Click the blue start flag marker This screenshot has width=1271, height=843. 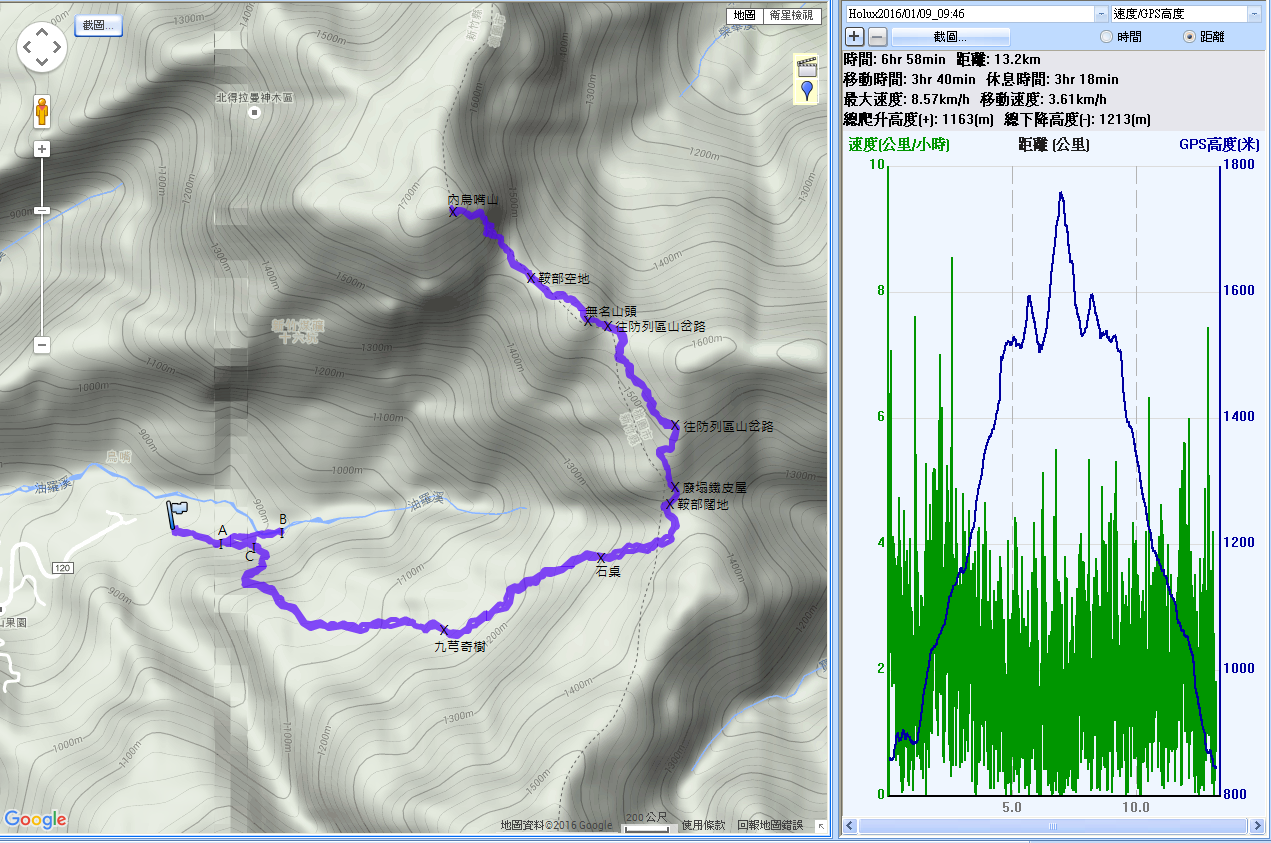coord(176,515)
